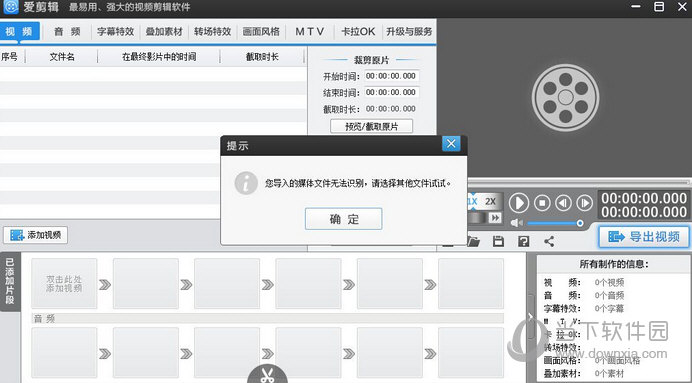Open help via the question mark icon
The height and width of the screenshot is (383, 692).
pos(523,241)
